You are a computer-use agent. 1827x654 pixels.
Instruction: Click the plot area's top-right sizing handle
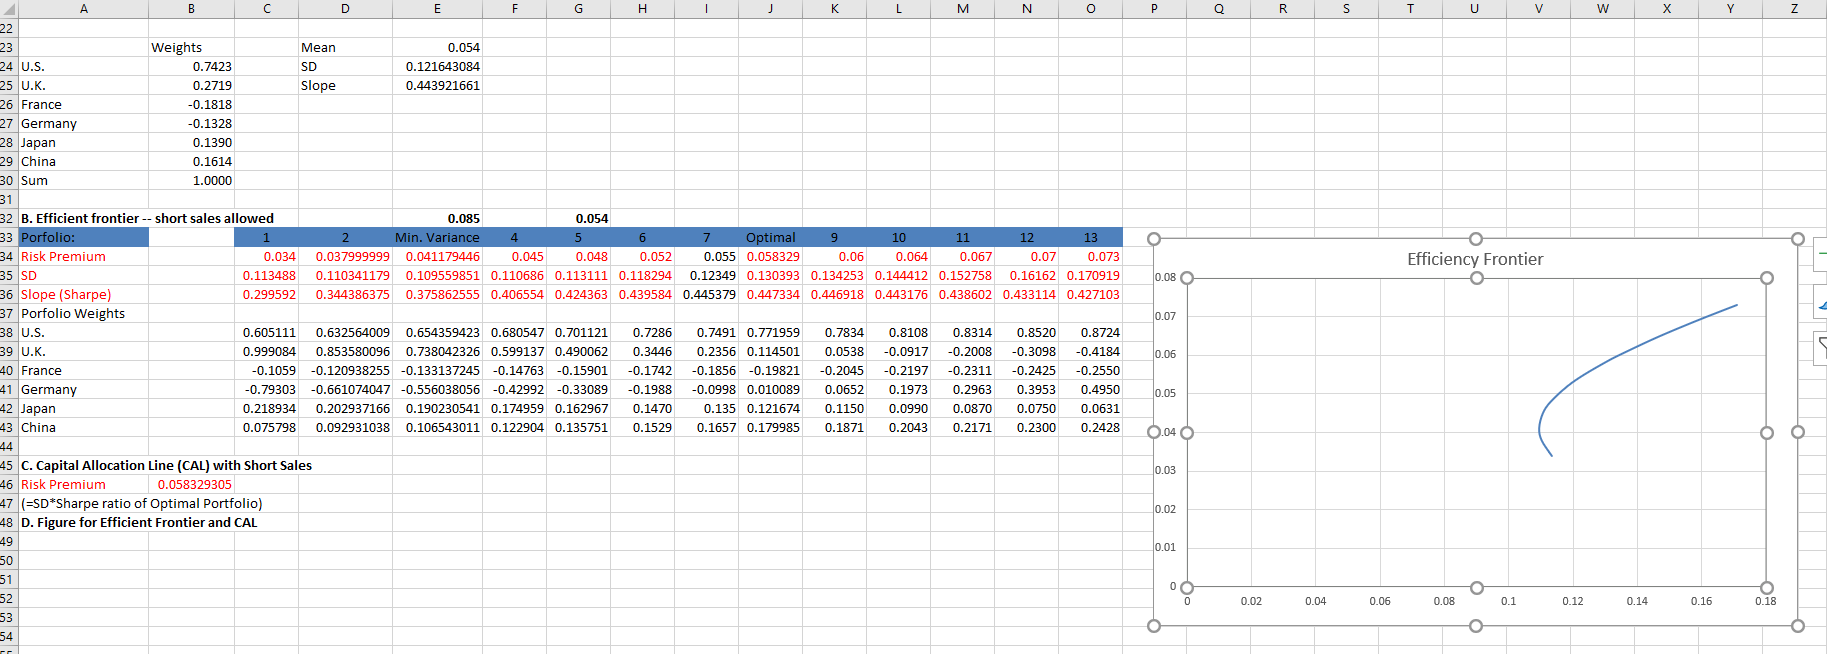click(x=1767, y=278)
